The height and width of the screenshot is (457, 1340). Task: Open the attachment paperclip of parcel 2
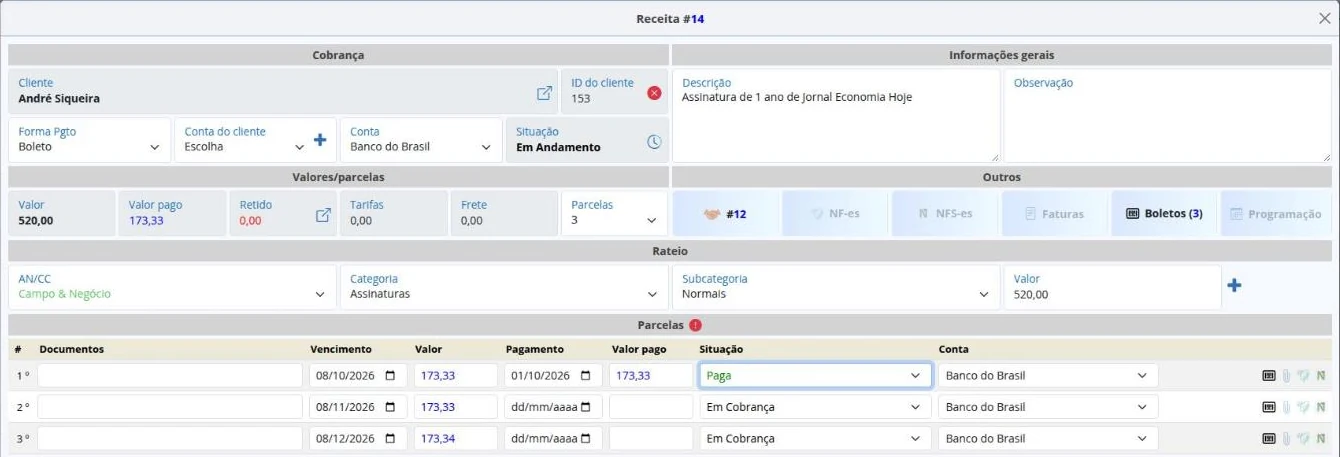pos(1287,407)
